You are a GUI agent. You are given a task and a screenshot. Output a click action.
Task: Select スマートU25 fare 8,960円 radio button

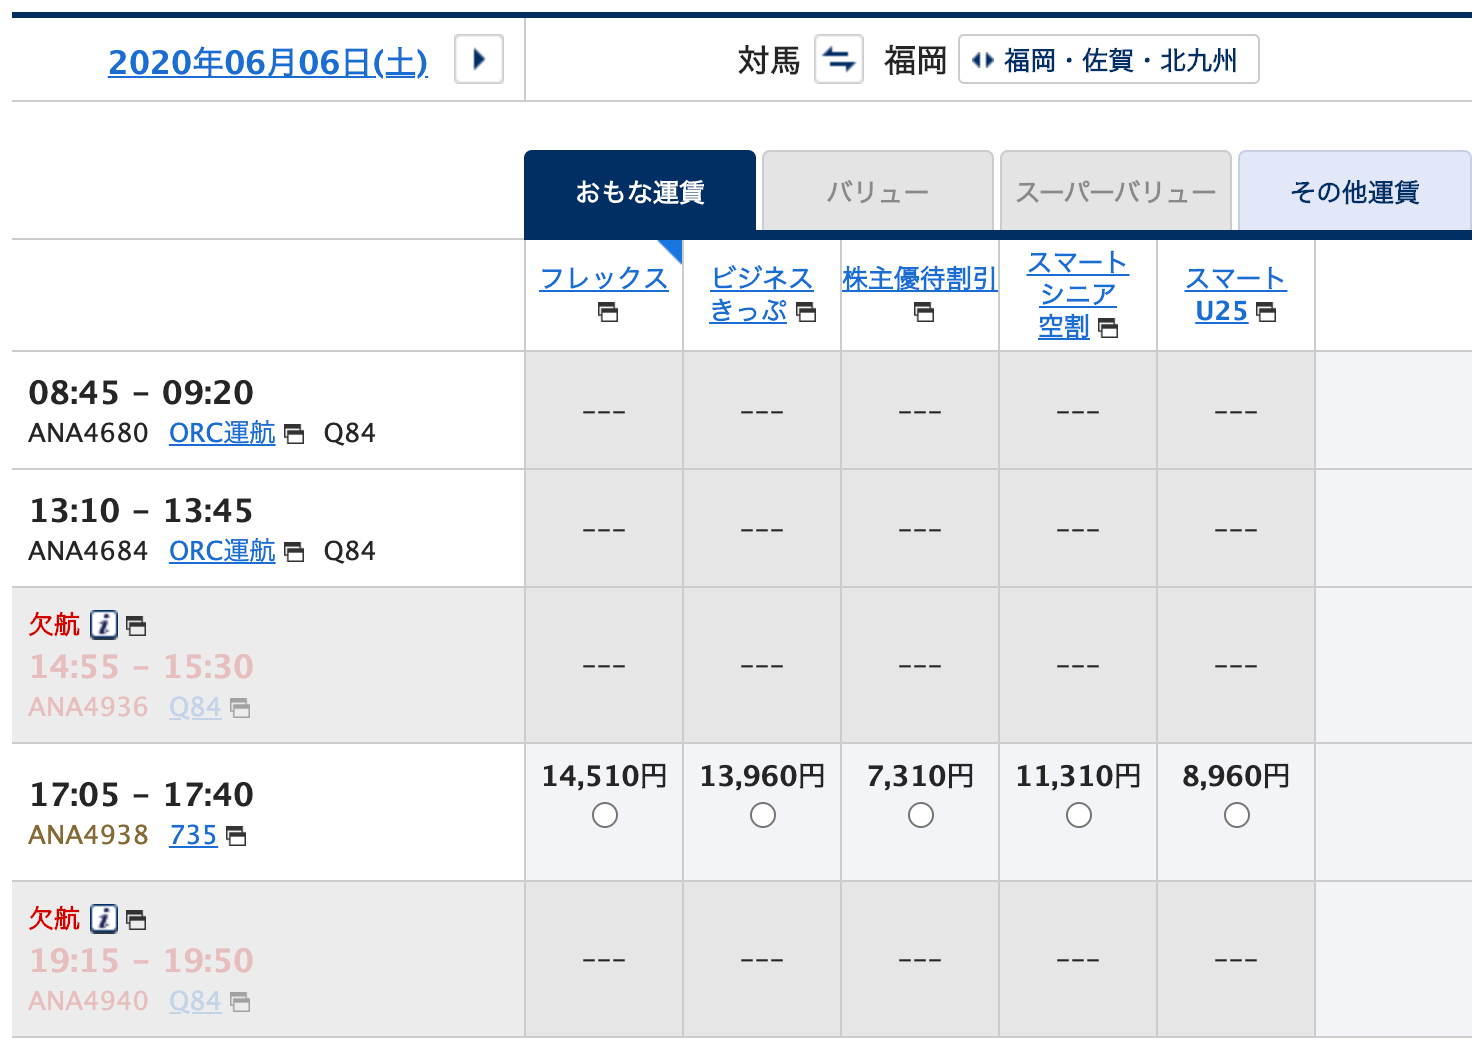tap(1237, 816)
